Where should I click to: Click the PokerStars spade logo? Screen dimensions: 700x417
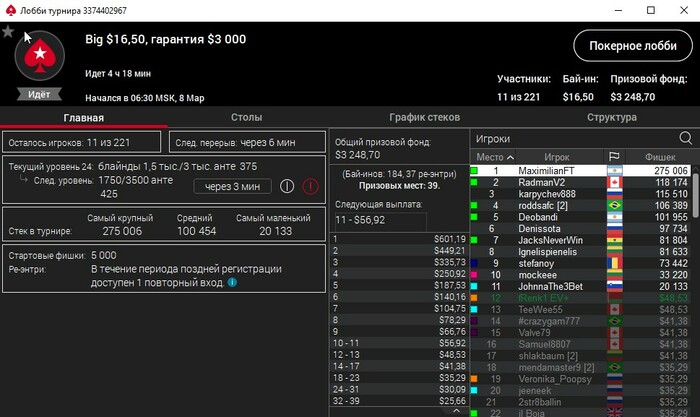pos(40,56)
